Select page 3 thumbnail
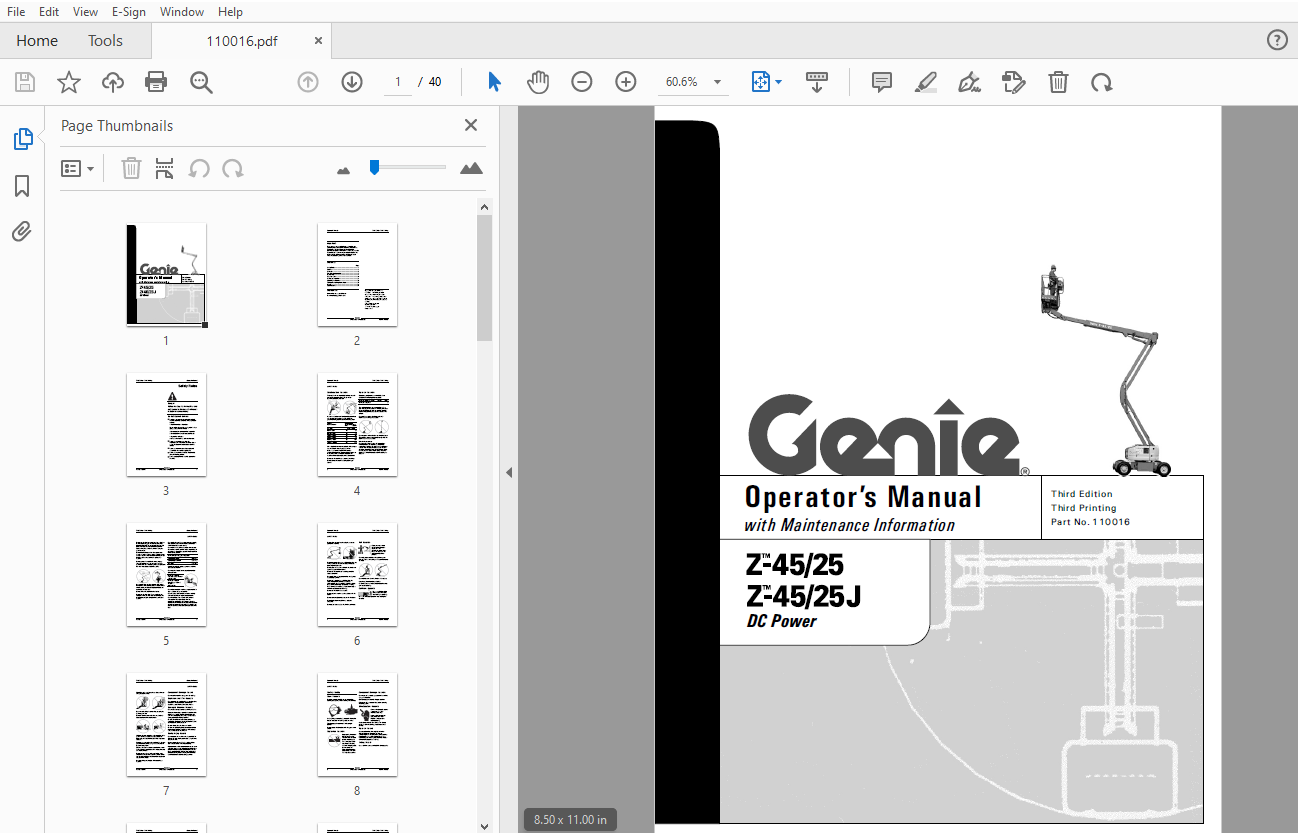 pos(166,424)
